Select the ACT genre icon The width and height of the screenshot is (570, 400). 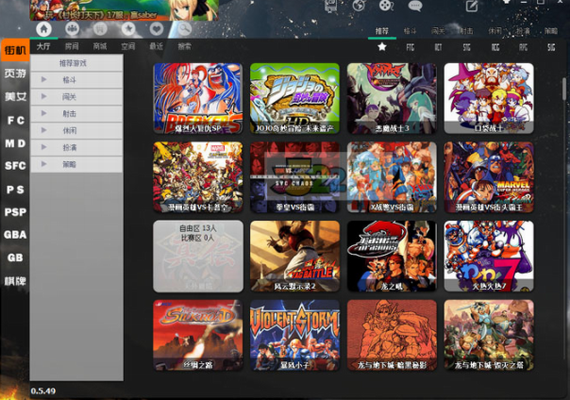[438, 47]
